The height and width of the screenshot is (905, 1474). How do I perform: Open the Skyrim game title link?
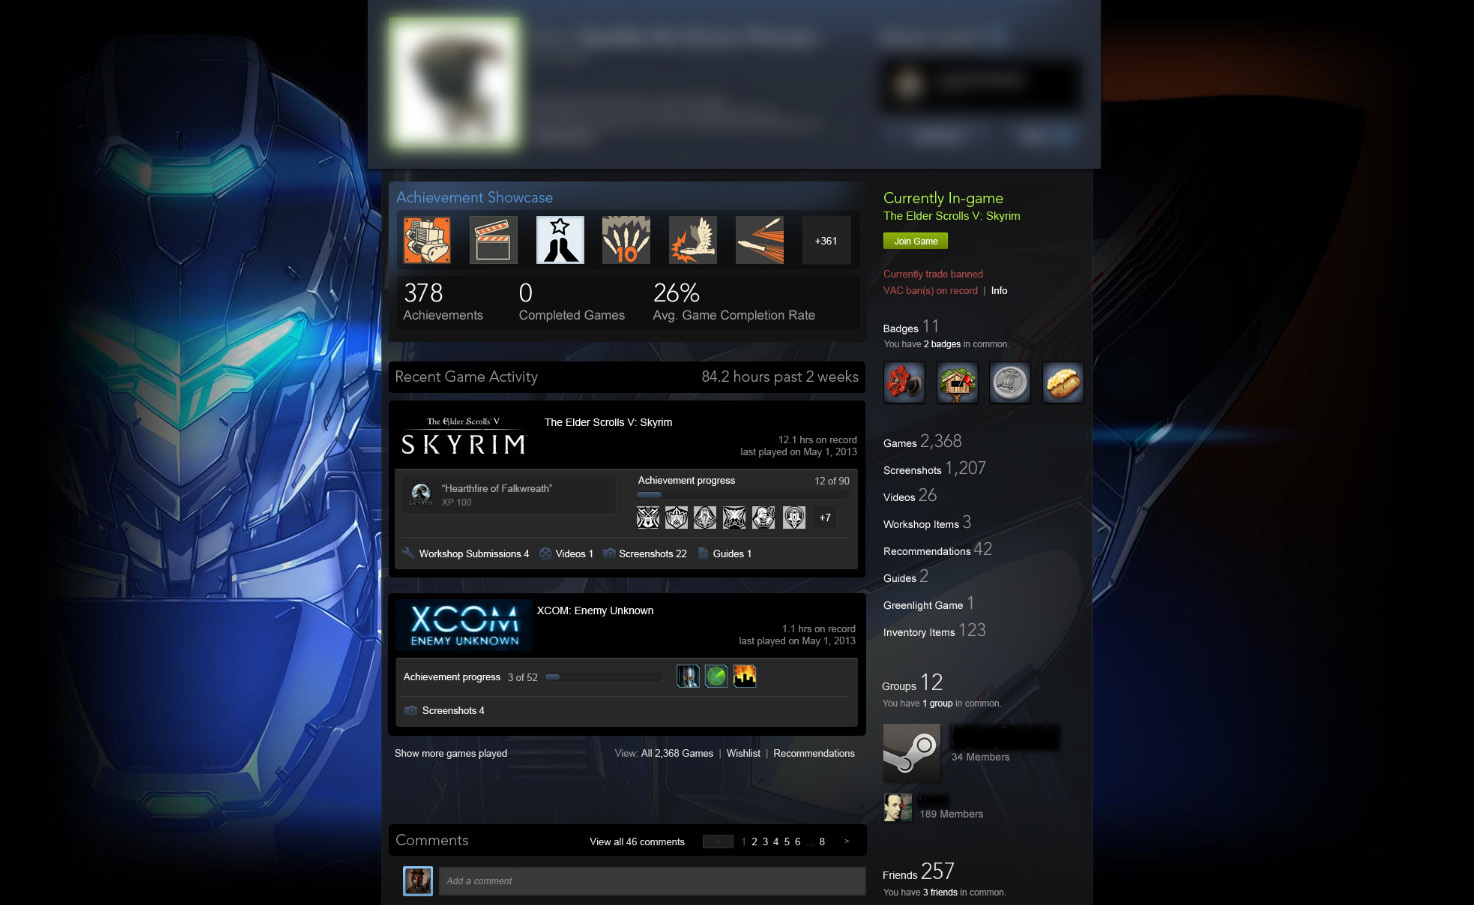tap(608, 422)
